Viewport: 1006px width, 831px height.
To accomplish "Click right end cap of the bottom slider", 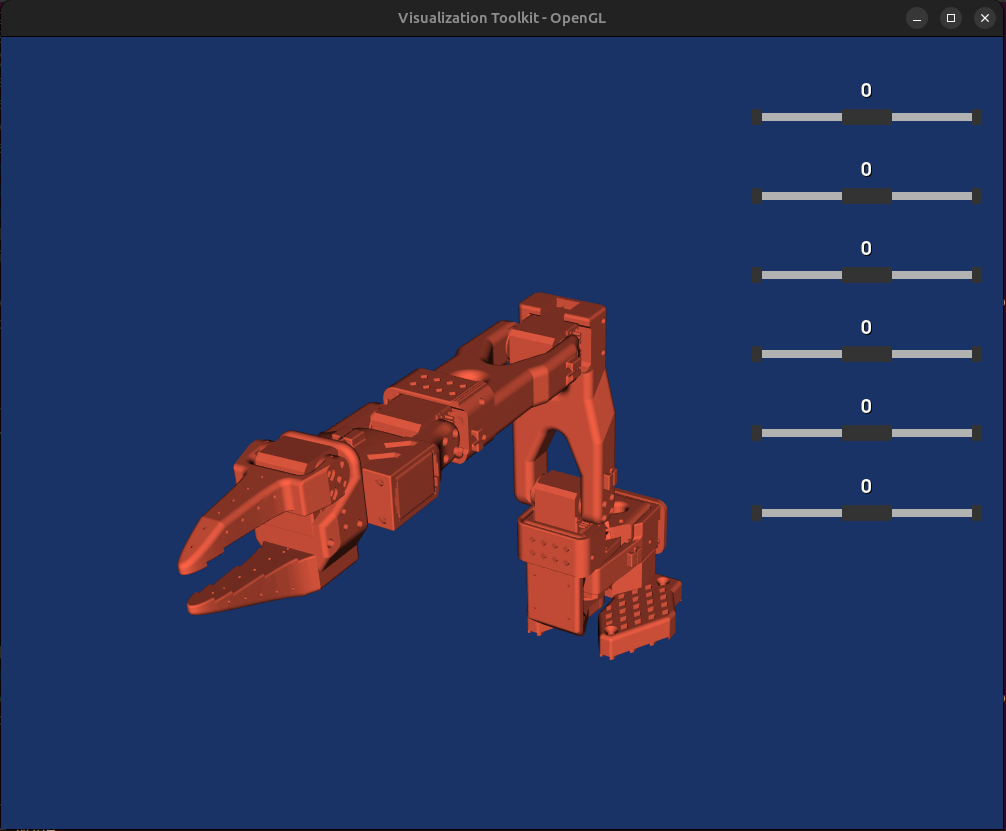I will 976,513.
